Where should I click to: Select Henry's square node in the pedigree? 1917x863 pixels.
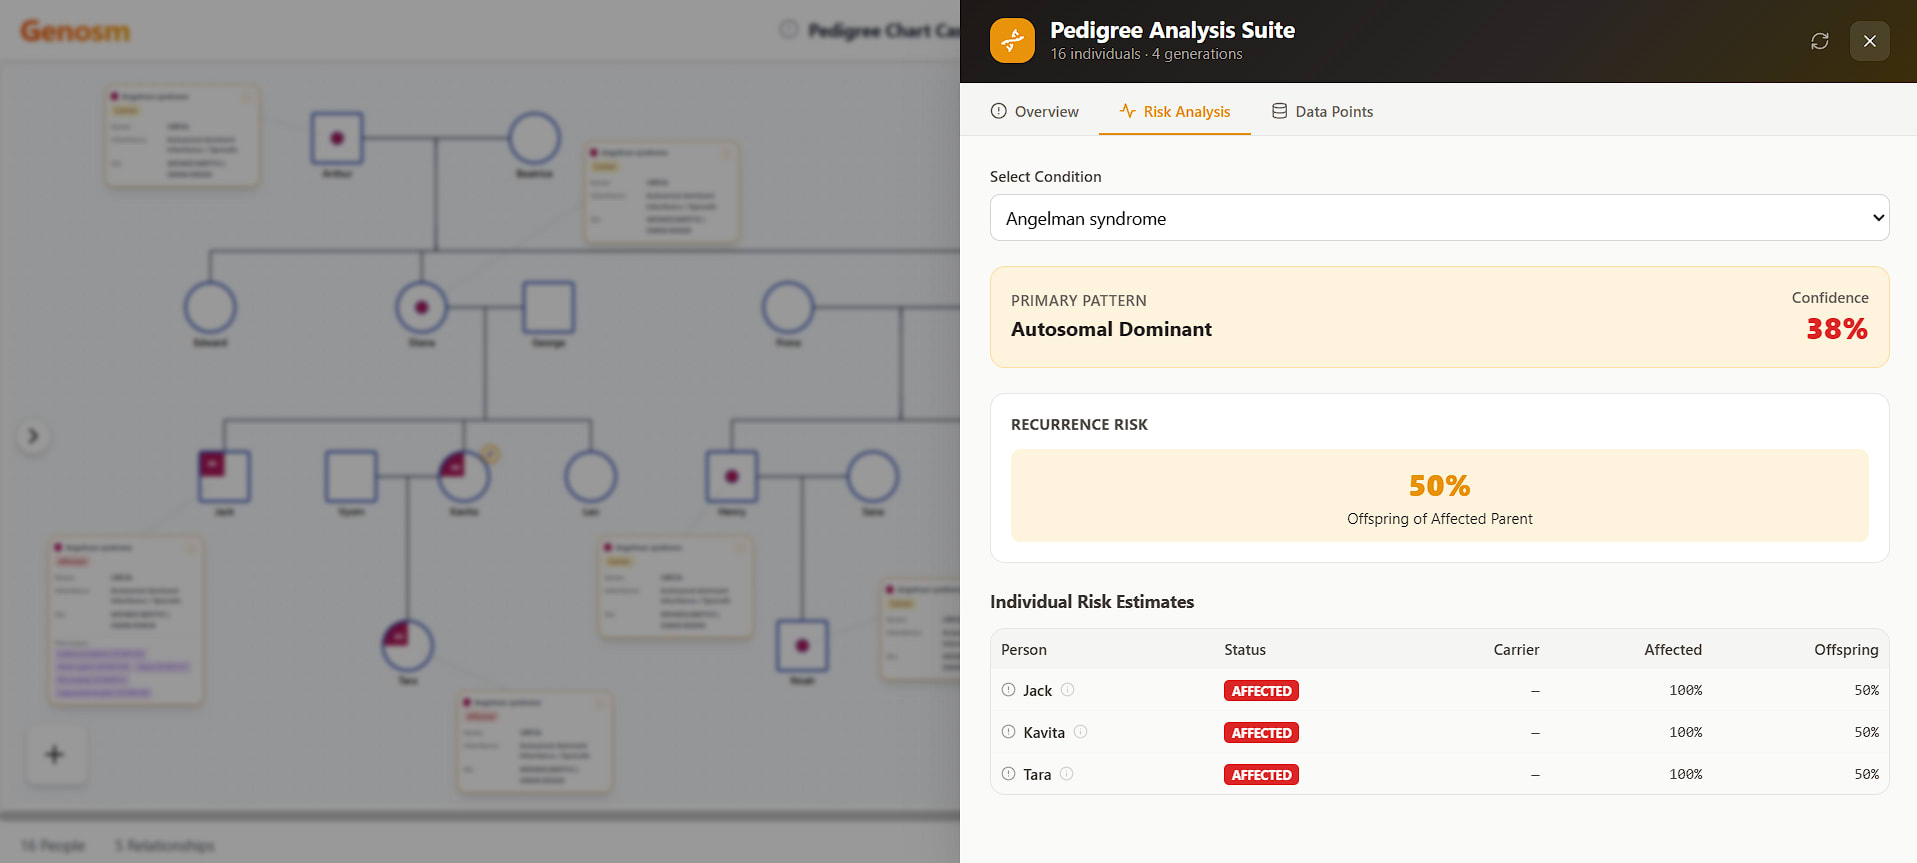tap(732, 476)
